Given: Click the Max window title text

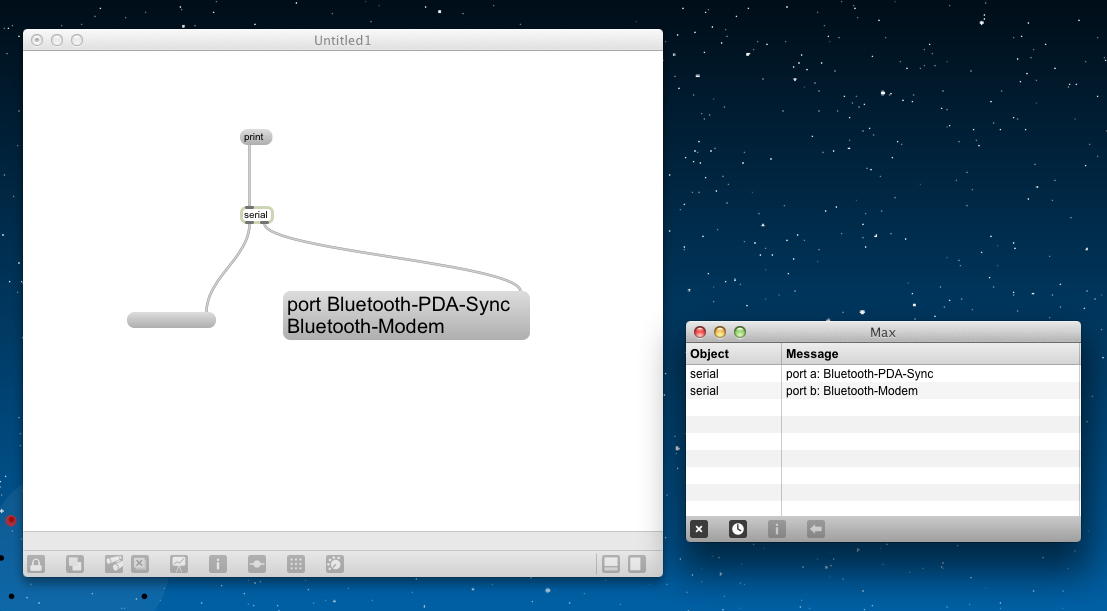Looking at the screenshot, I should pyautogui.click(x=882, y=332).
